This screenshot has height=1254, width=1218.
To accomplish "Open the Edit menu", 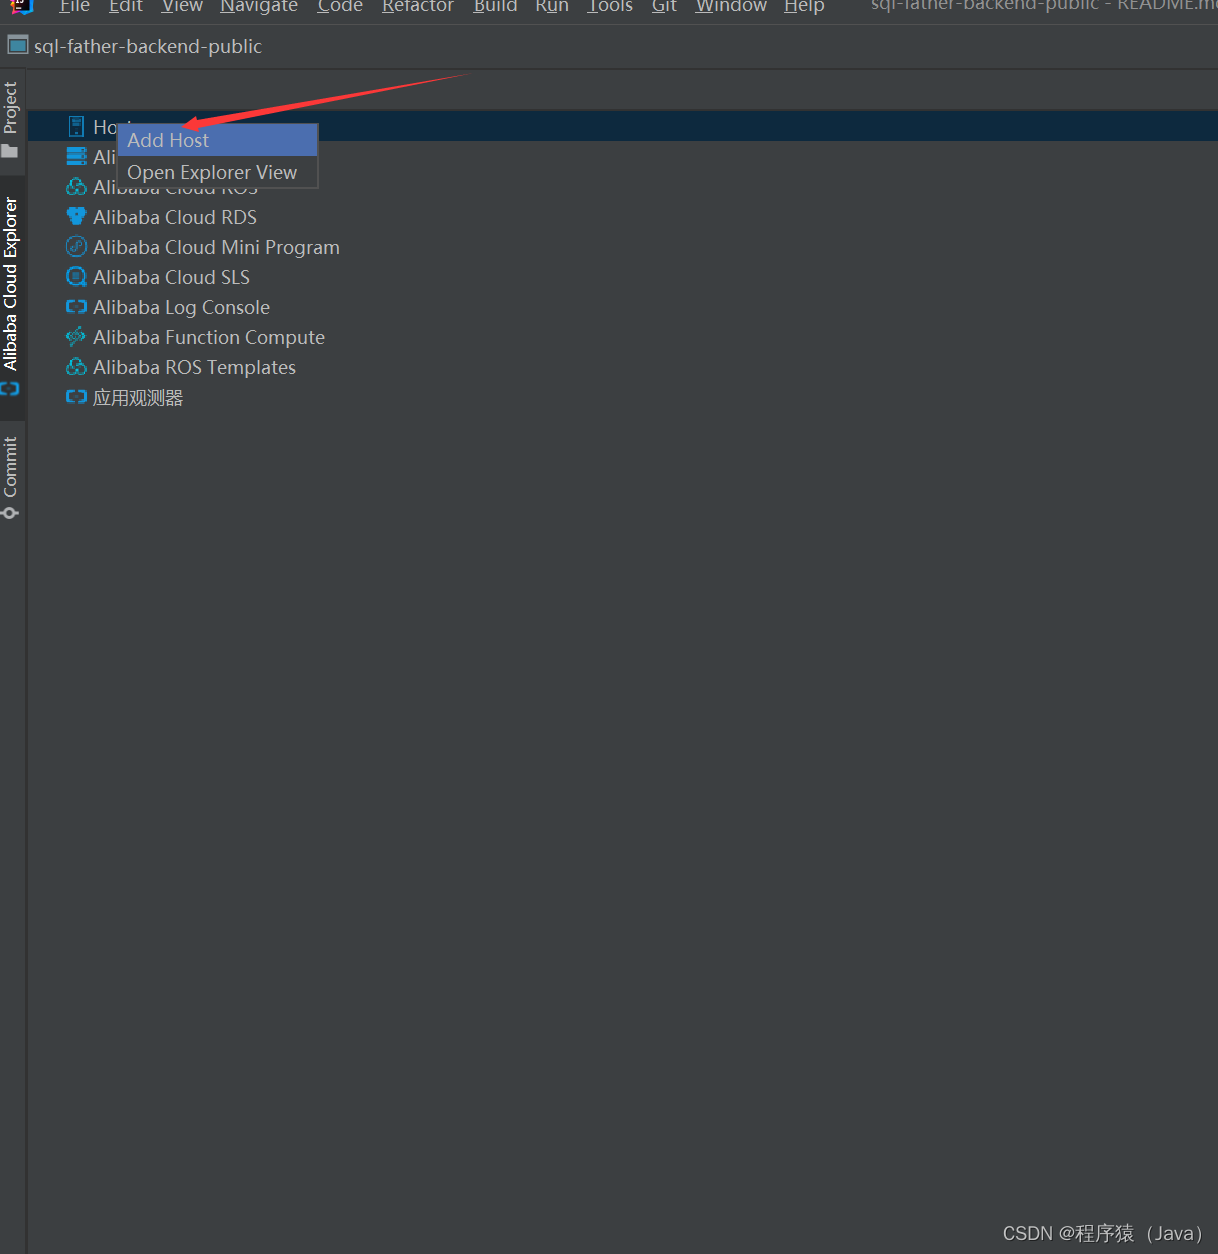I will 126,6.
